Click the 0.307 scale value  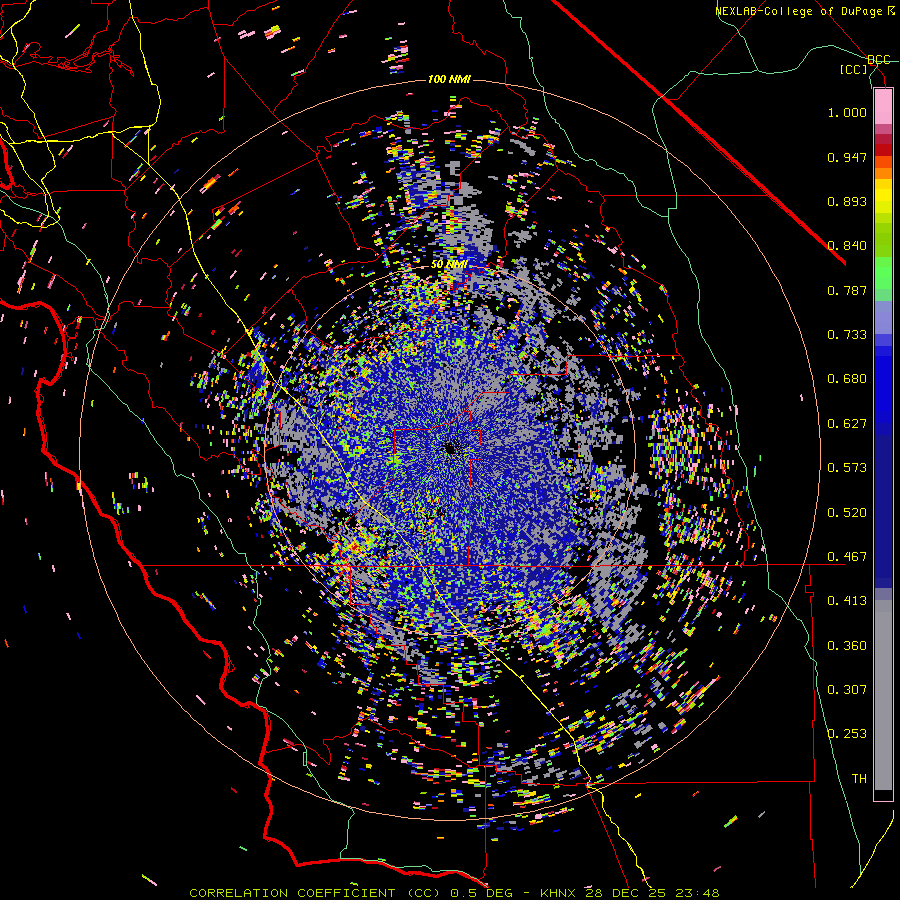(847, 690)
